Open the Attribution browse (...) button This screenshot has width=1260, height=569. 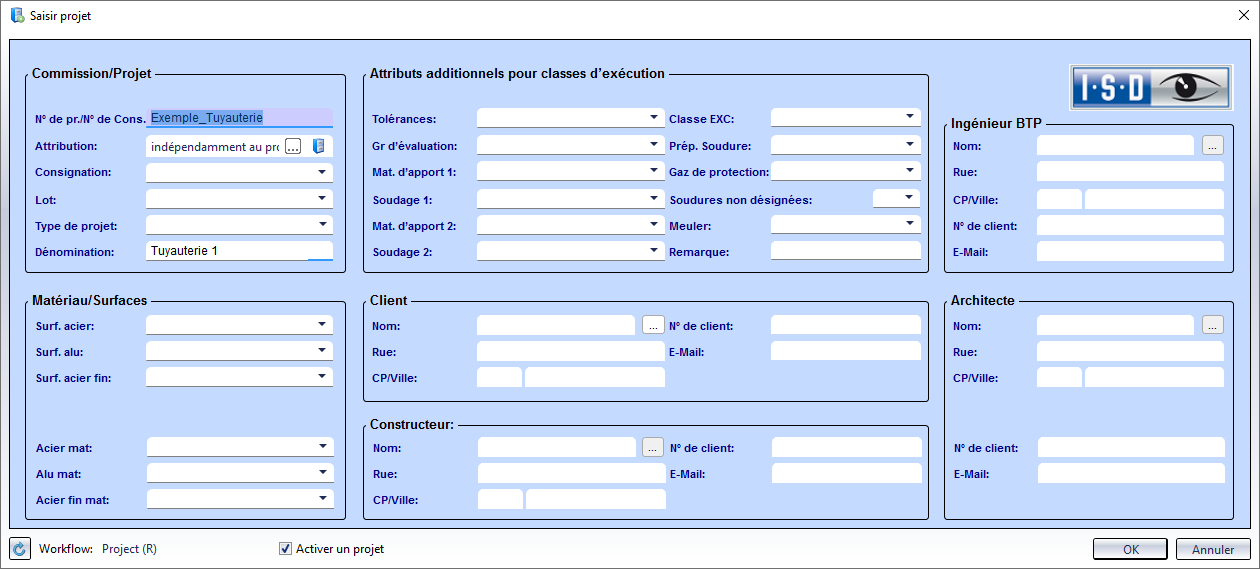pyautogui.click(x=293, y=146)
